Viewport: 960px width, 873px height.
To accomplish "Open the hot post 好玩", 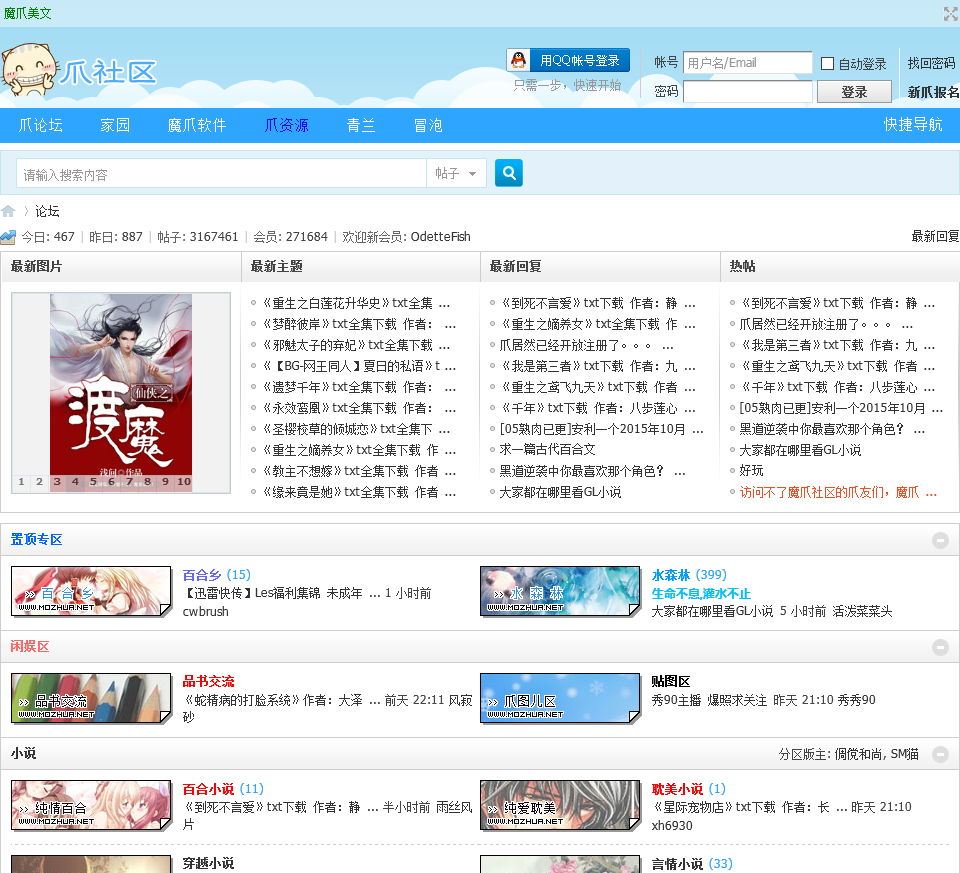I will (x=751, y=470).
